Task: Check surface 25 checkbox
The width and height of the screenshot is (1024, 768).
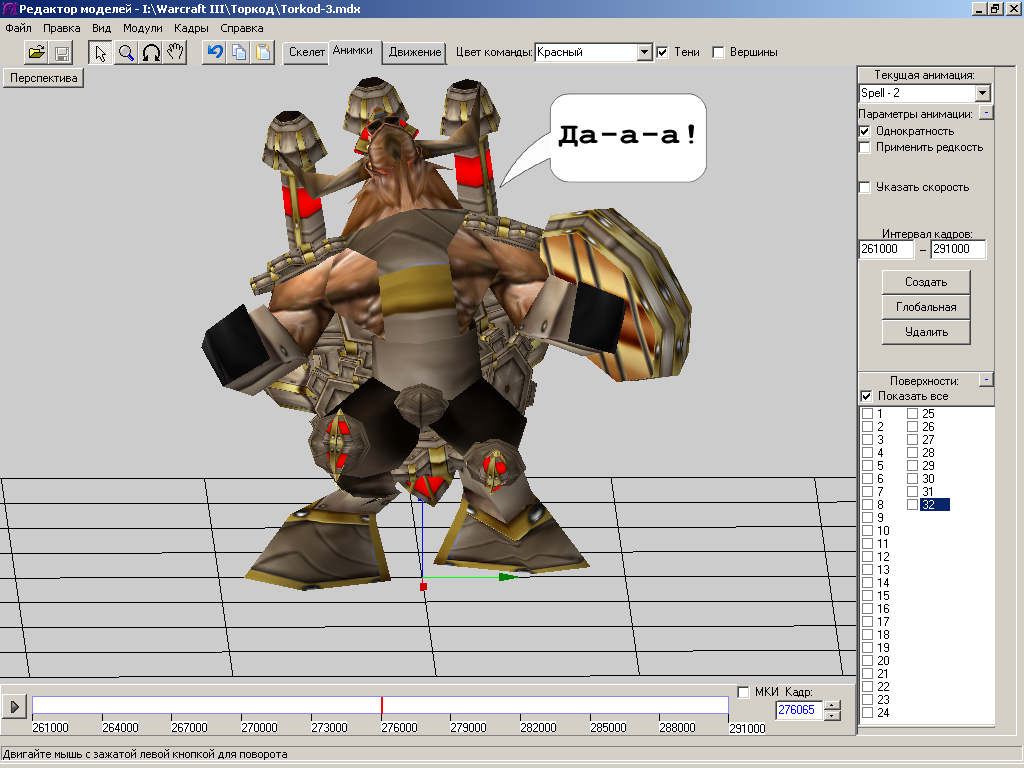Action: tap(912, 413)
